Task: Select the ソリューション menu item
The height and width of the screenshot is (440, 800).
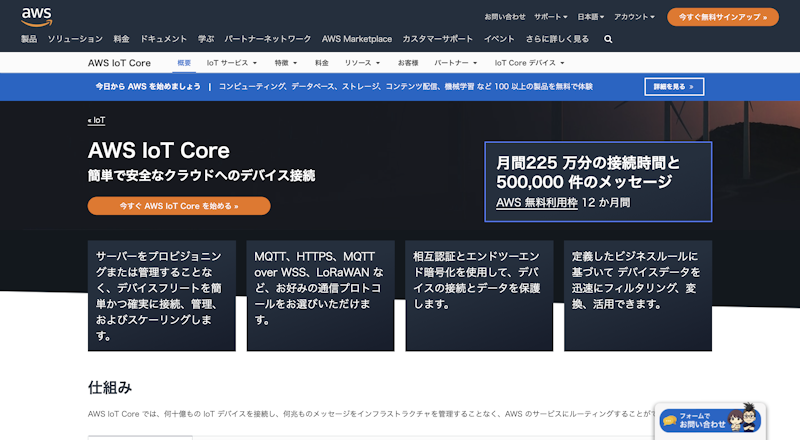Action: (75, 39)
